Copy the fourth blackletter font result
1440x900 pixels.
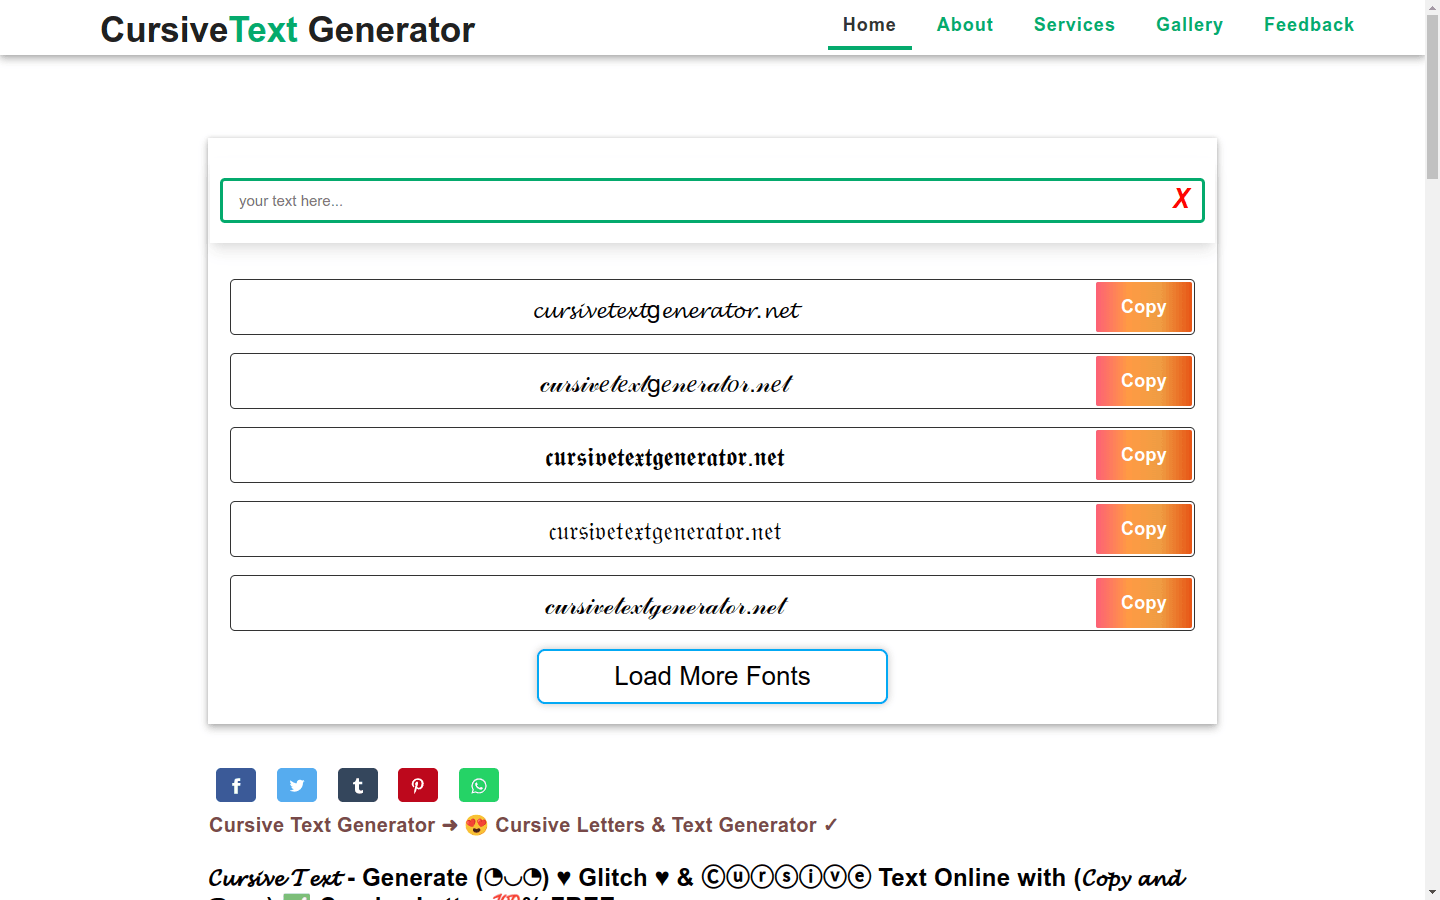tap(1143, 529)
